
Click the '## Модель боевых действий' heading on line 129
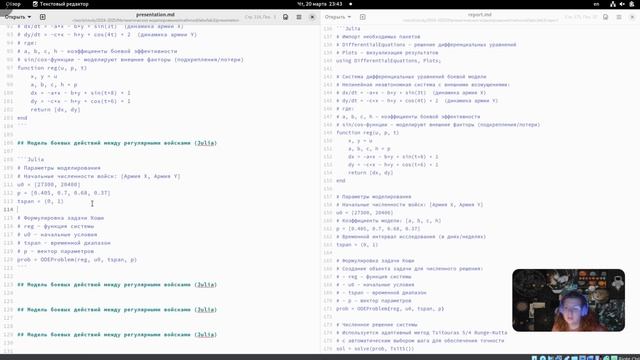(x=117, y=334)
